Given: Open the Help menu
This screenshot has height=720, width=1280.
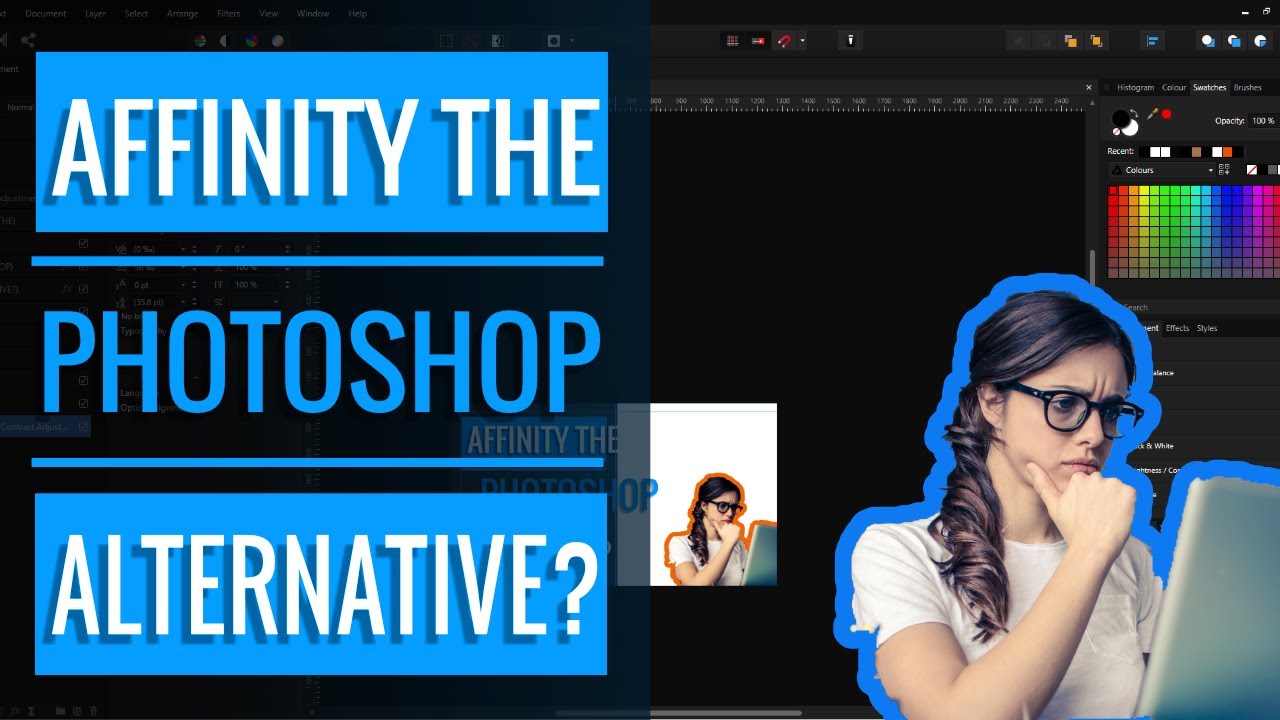Looking at the screenshot, I should point(357,14).
